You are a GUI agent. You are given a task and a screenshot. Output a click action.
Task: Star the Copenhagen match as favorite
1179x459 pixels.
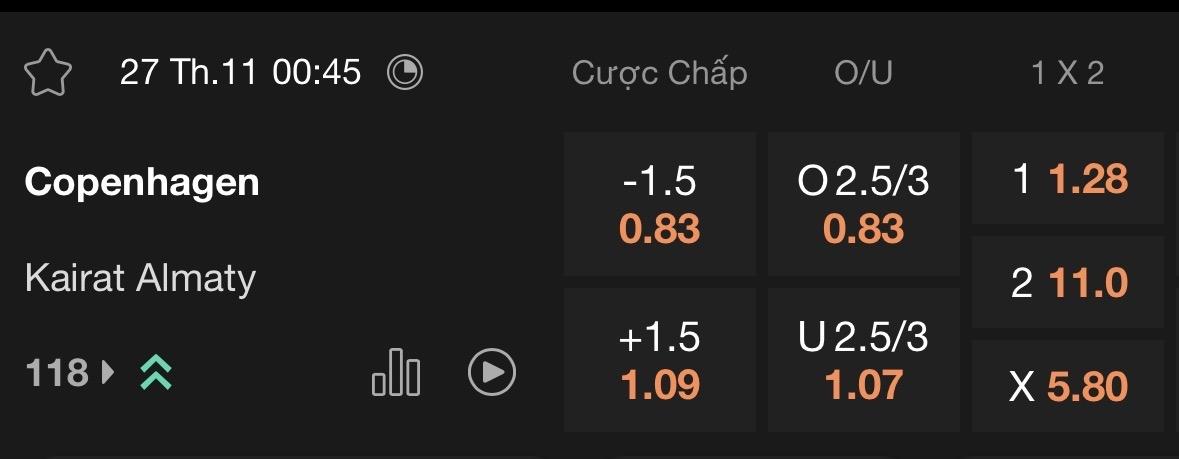[x=48, y=73]
